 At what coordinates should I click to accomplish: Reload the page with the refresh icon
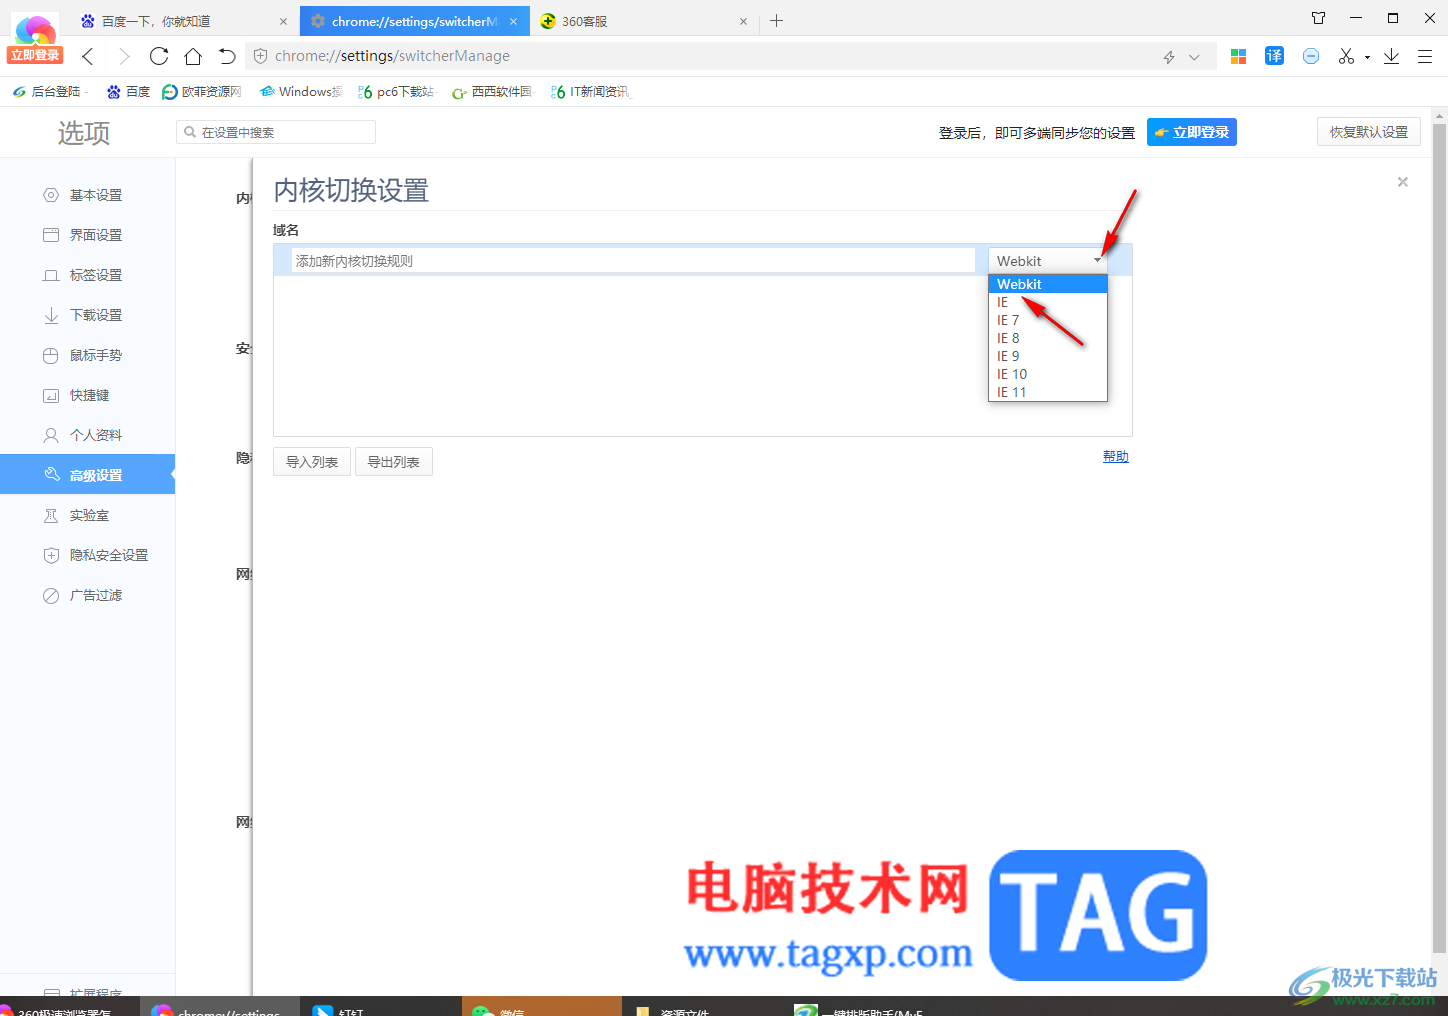[159, 56]
